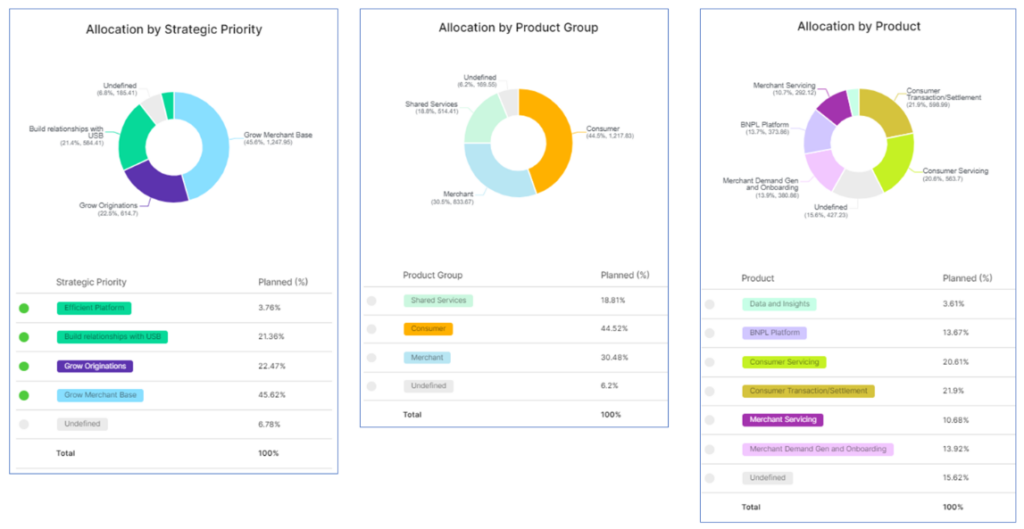Click the Grow Merchant Base tag in table

tap(100, 395)
